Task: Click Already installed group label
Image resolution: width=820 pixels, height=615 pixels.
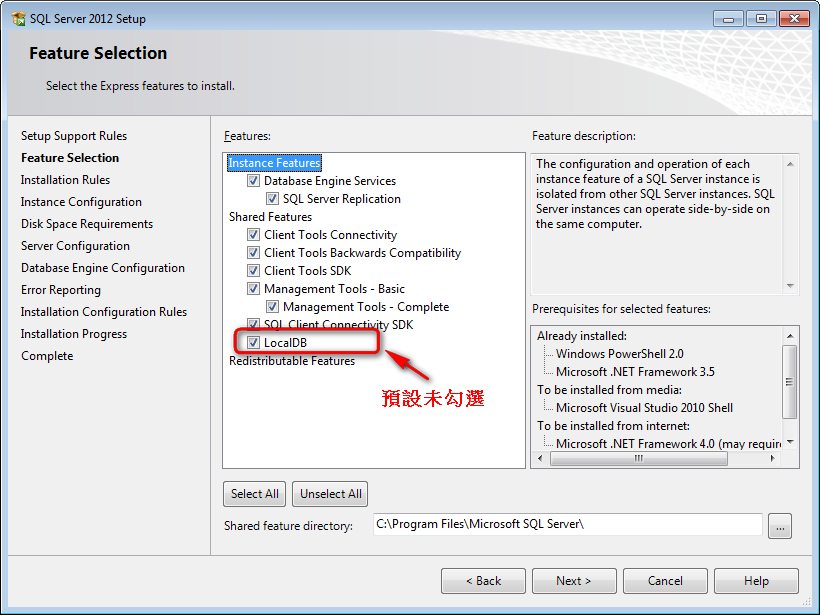Action: click(582, 336)
